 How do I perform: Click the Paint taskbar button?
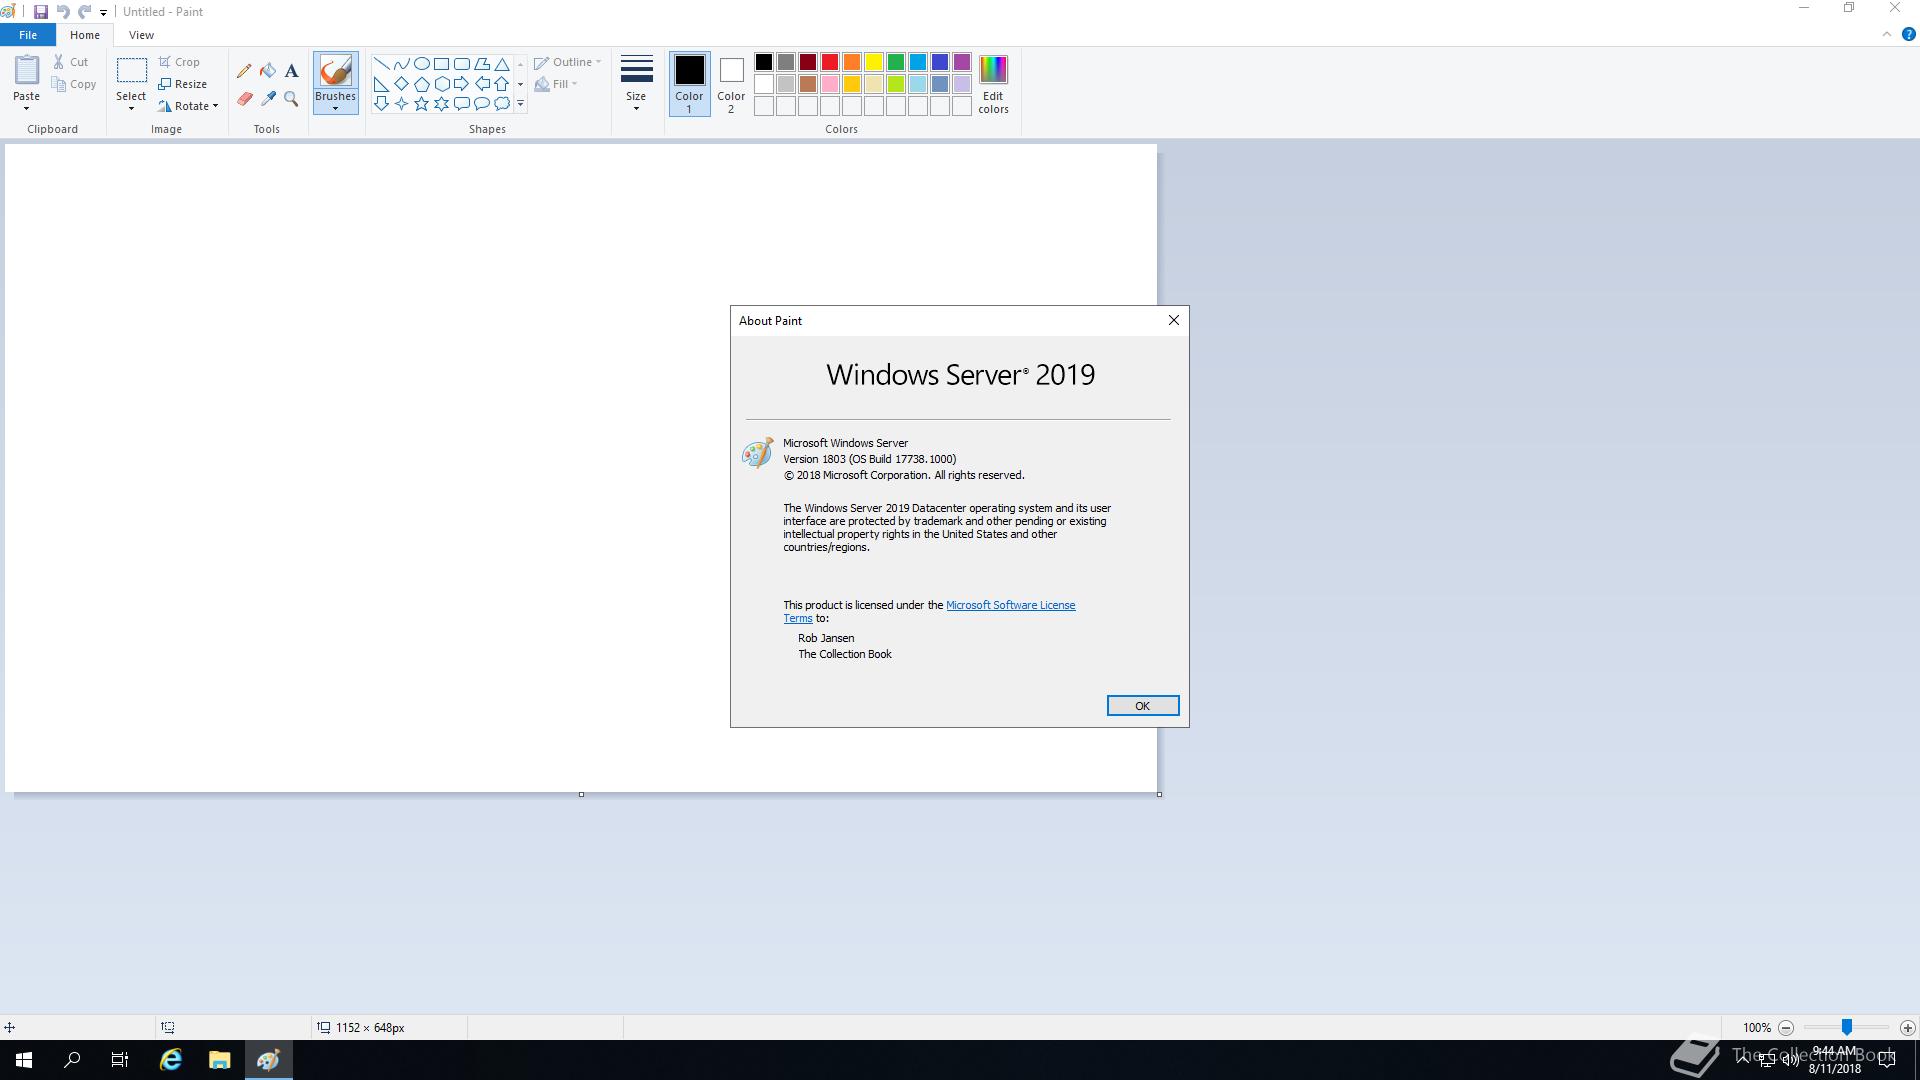268,1060
